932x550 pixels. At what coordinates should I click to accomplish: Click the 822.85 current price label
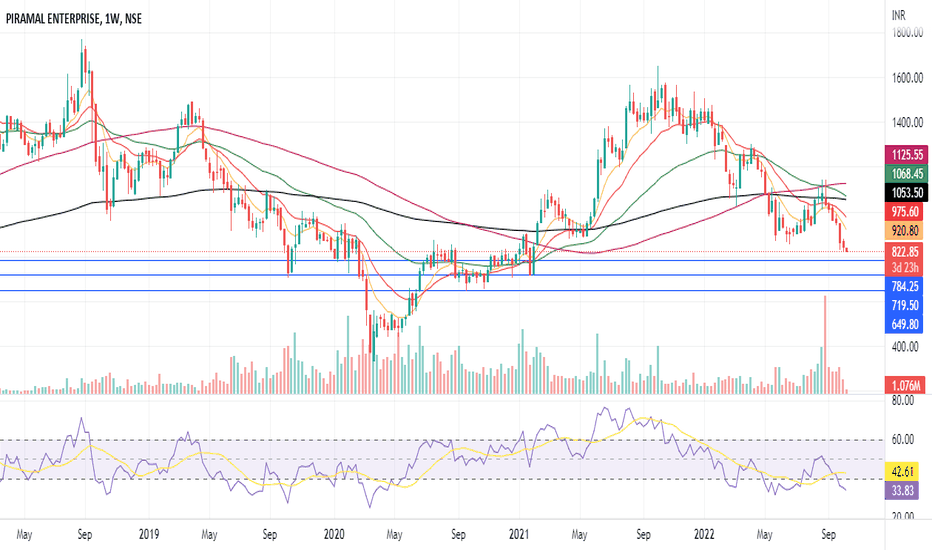pyautogui.click(x=904, y=252)
